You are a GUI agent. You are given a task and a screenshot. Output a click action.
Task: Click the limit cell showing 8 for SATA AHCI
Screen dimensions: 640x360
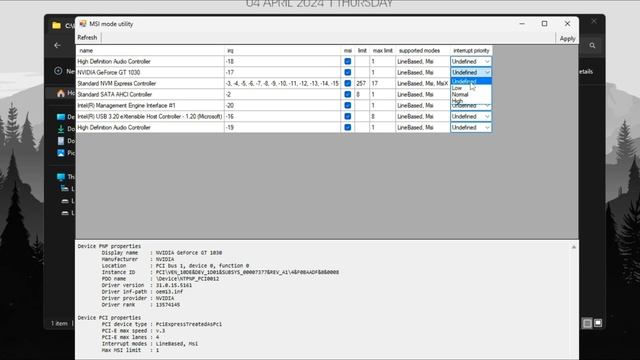tap(362, 94)
